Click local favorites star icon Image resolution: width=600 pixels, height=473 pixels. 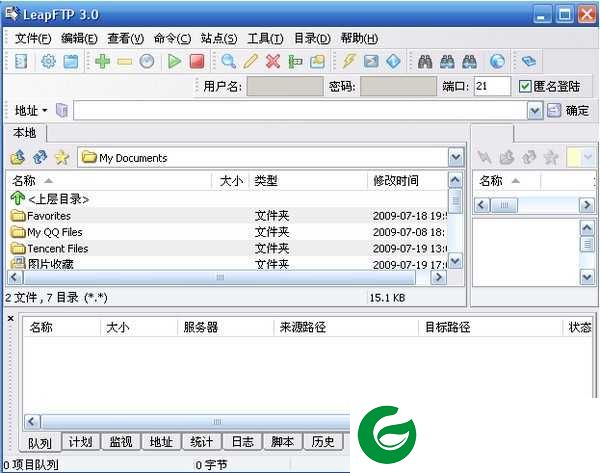(62, 157)
